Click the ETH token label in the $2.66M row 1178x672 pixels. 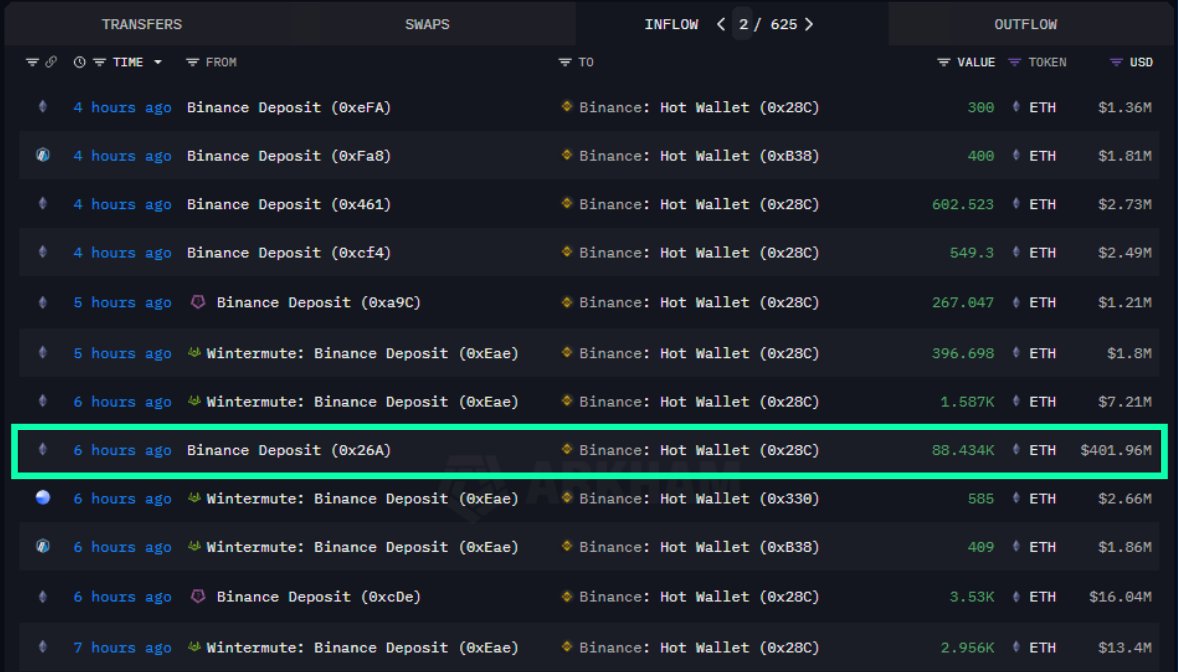(x=1042, y=498)
